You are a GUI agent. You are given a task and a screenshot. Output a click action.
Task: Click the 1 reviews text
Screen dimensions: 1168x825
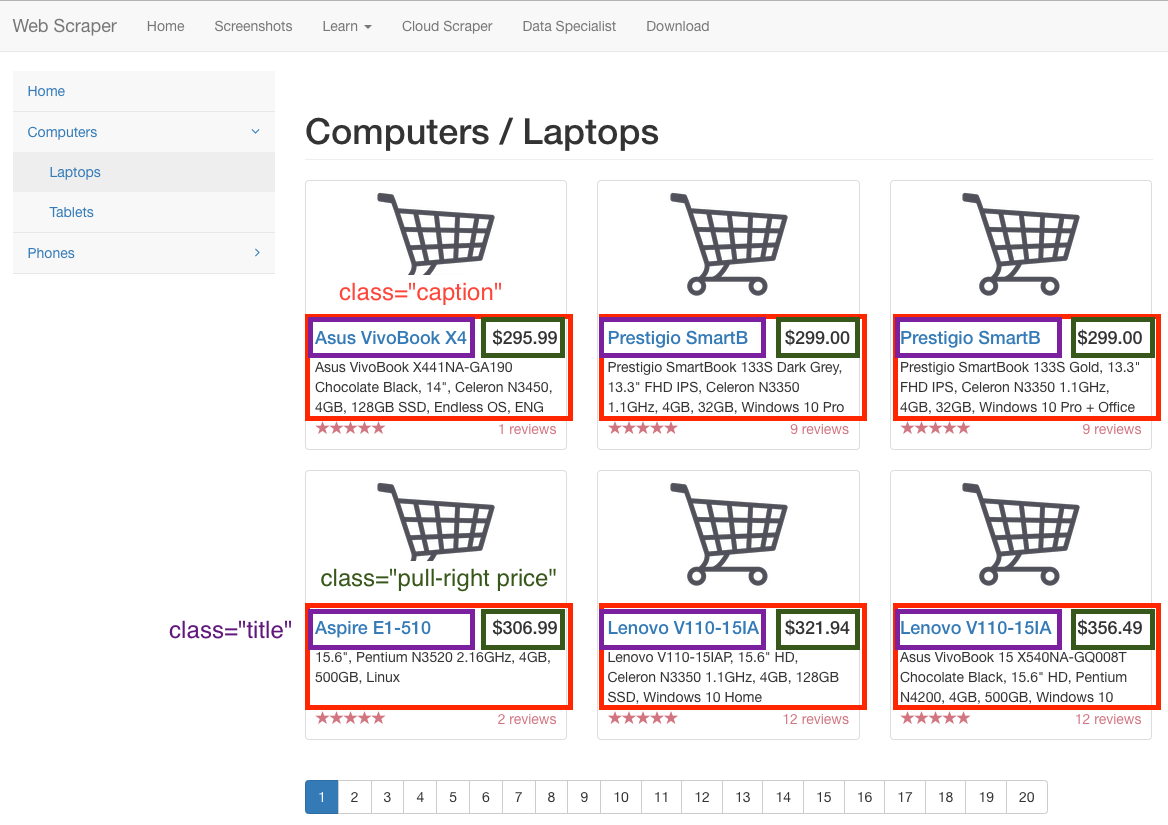pos(527,430)
